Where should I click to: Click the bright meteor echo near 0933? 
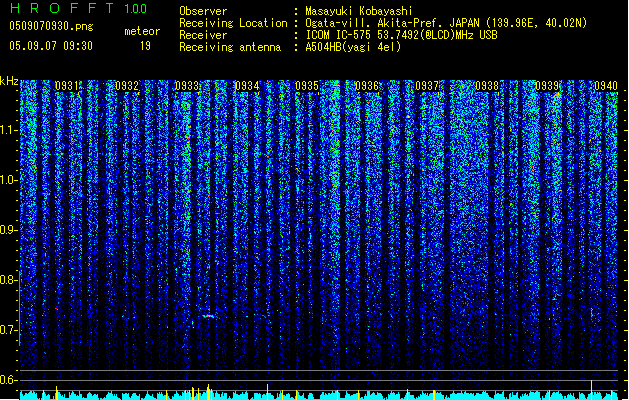point(208,317)
